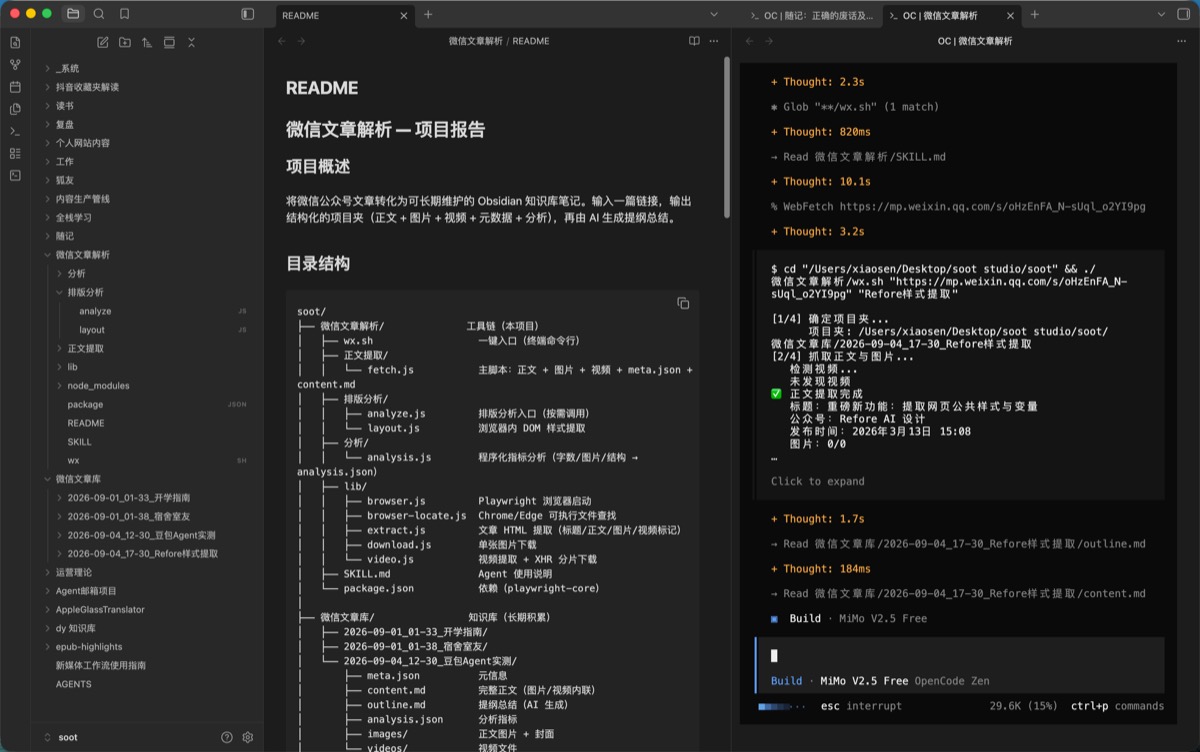Click the terminal prompt input box
The image size is (1200, 752).
[x=960, y=656]
